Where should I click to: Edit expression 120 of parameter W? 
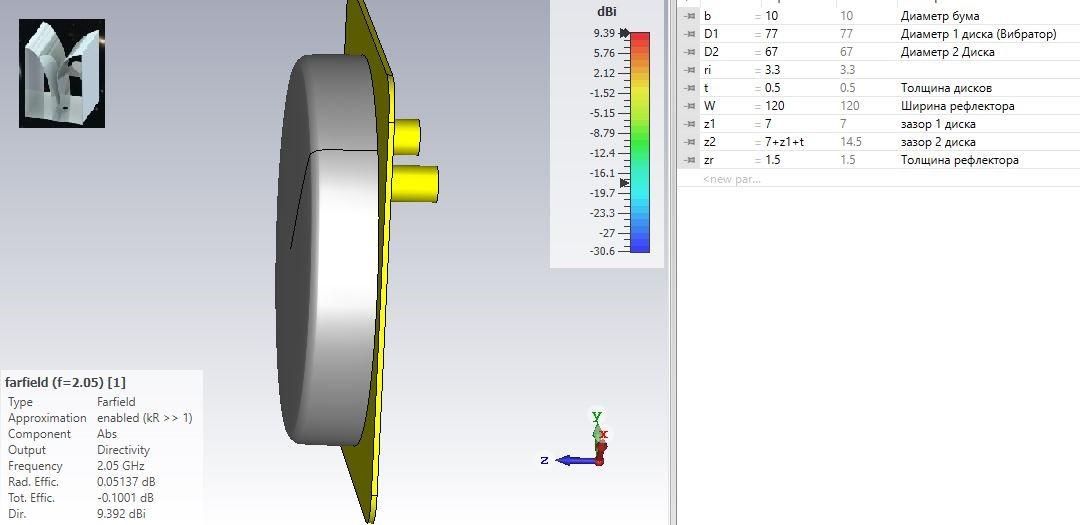tap(774, 106)
